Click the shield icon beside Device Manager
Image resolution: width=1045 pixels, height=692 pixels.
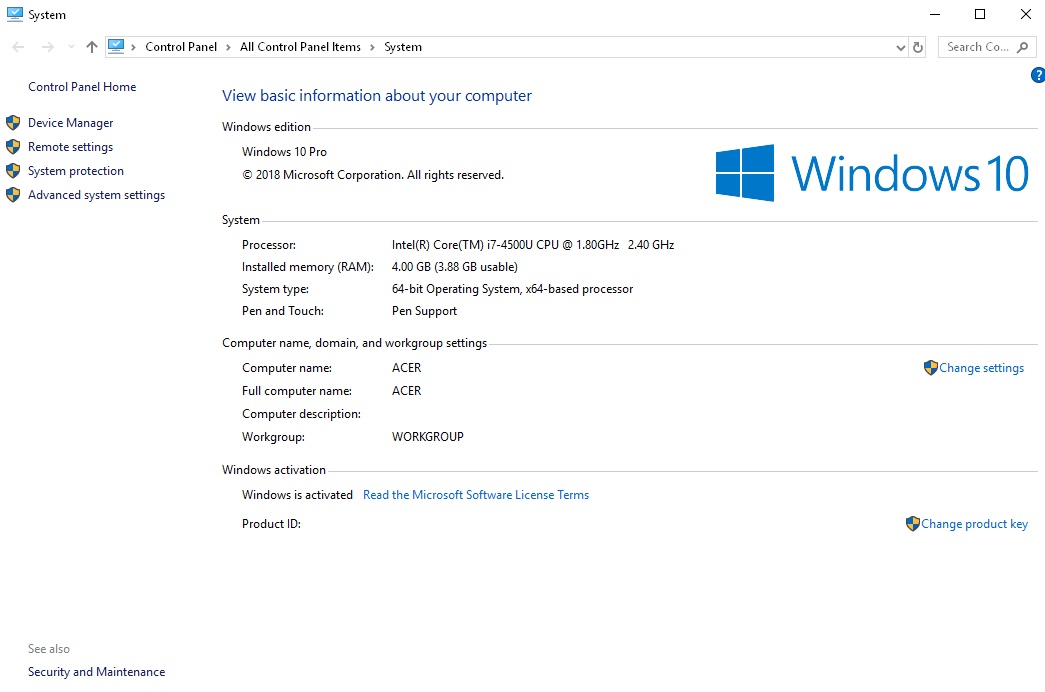tap(13, 123)
